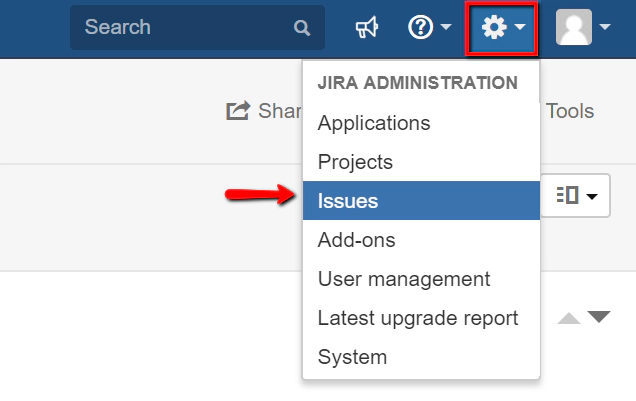Click the user avatar profile picture

(x=574, y=27)
